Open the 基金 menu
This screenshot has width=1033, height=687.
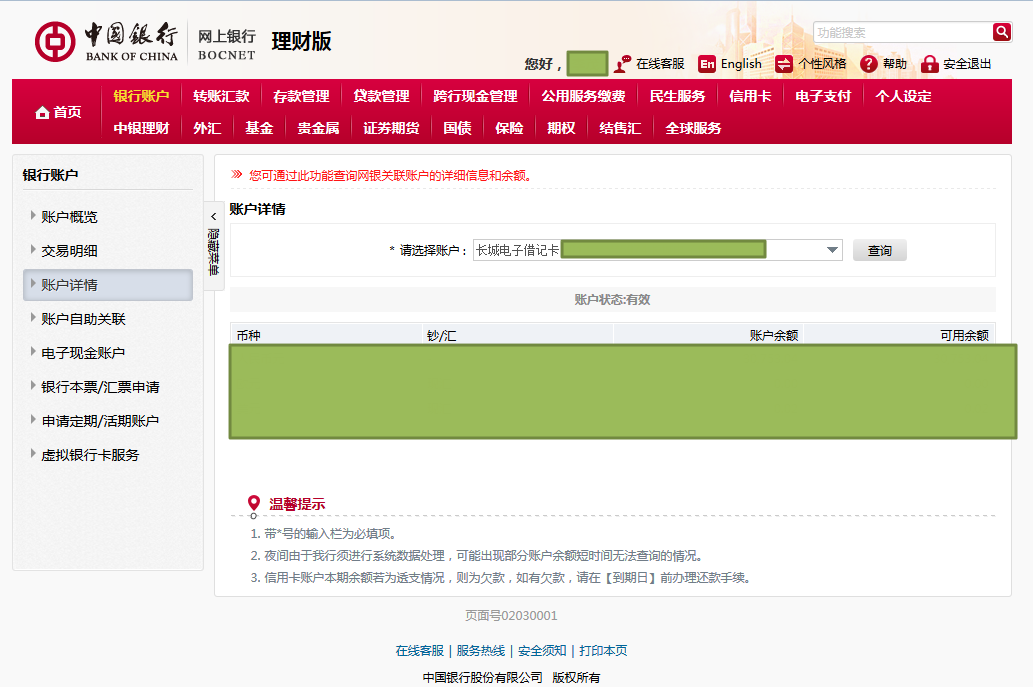coord(259,128)
